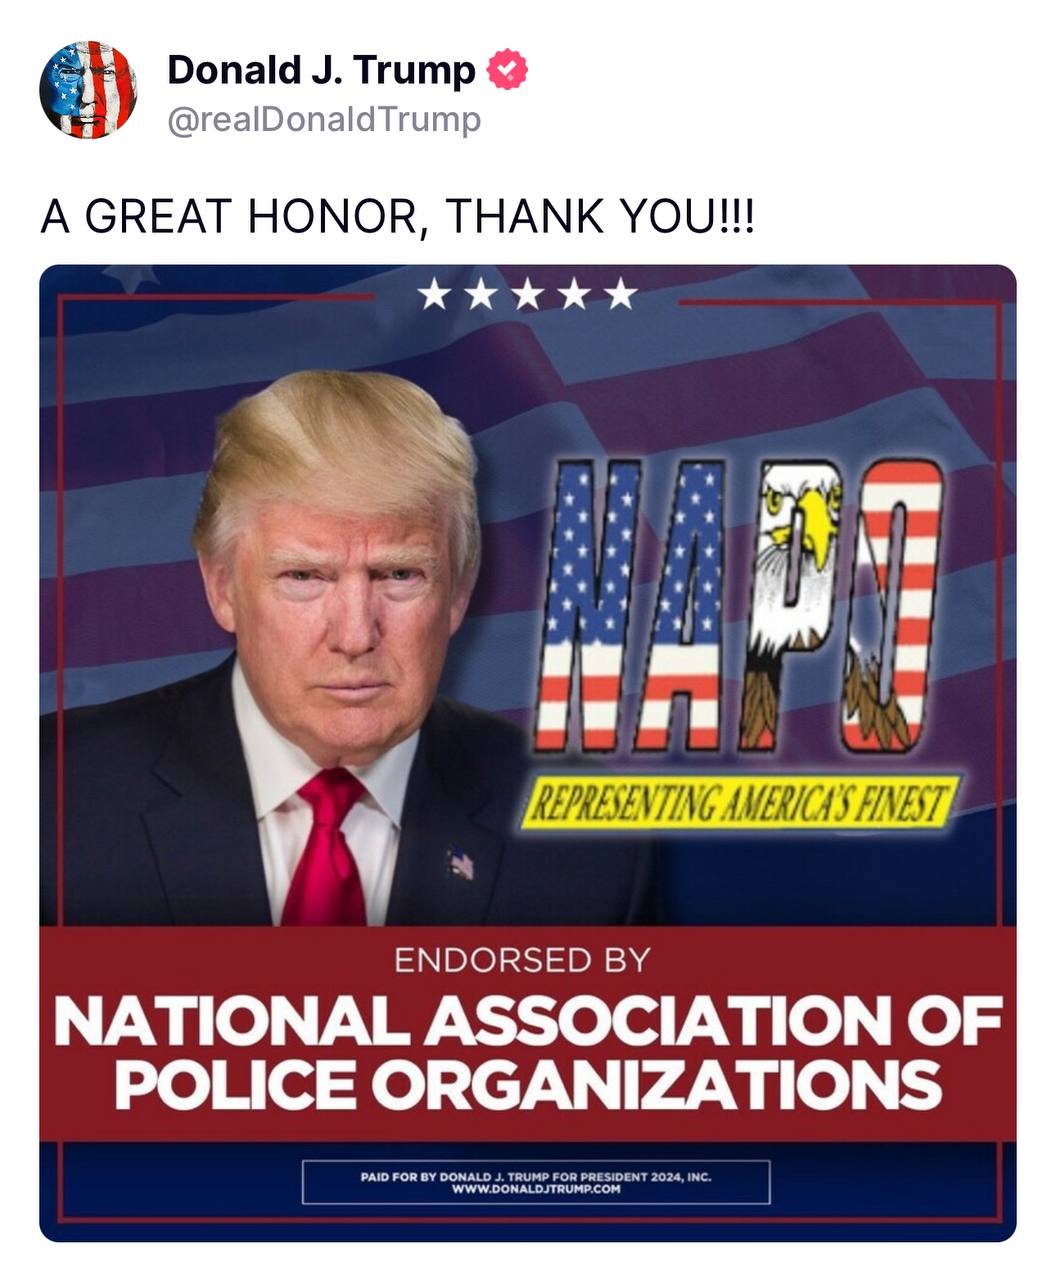The image size is (1056, 1280).
Task: Click the 'Paid for by' disclaimer line
Action: tap(536, 1176)
